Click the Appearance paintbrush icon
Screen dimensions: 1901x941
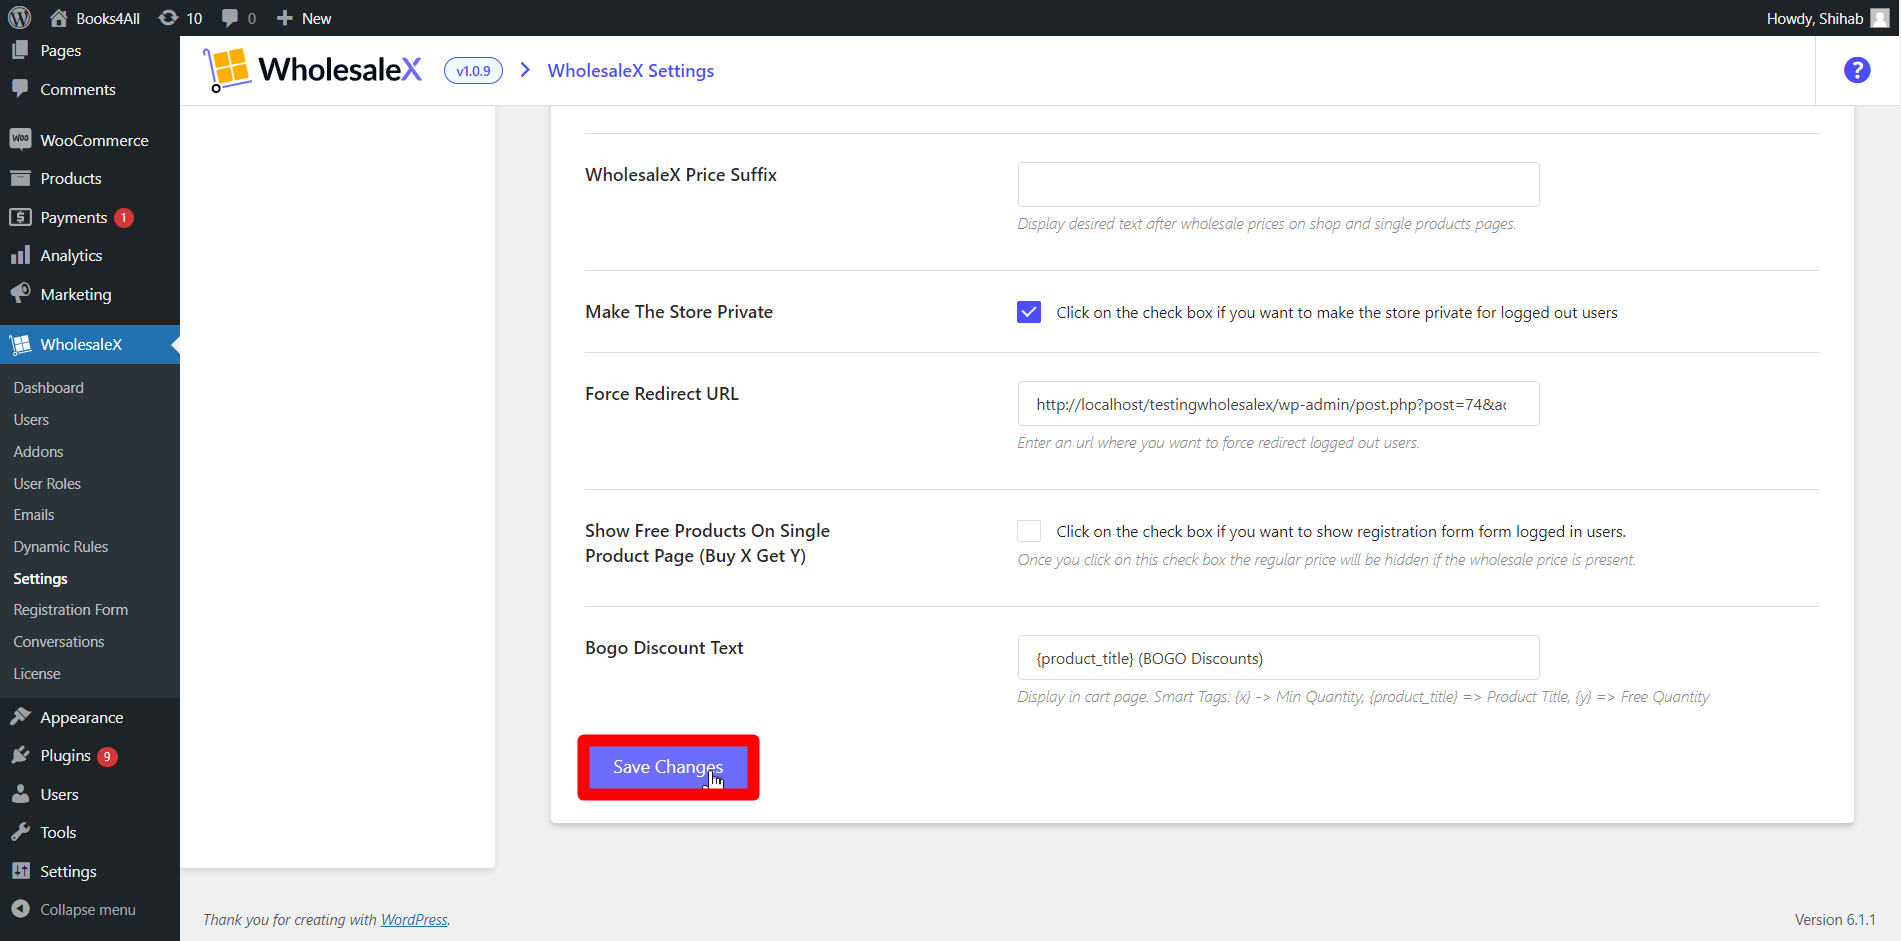(20, 716)
